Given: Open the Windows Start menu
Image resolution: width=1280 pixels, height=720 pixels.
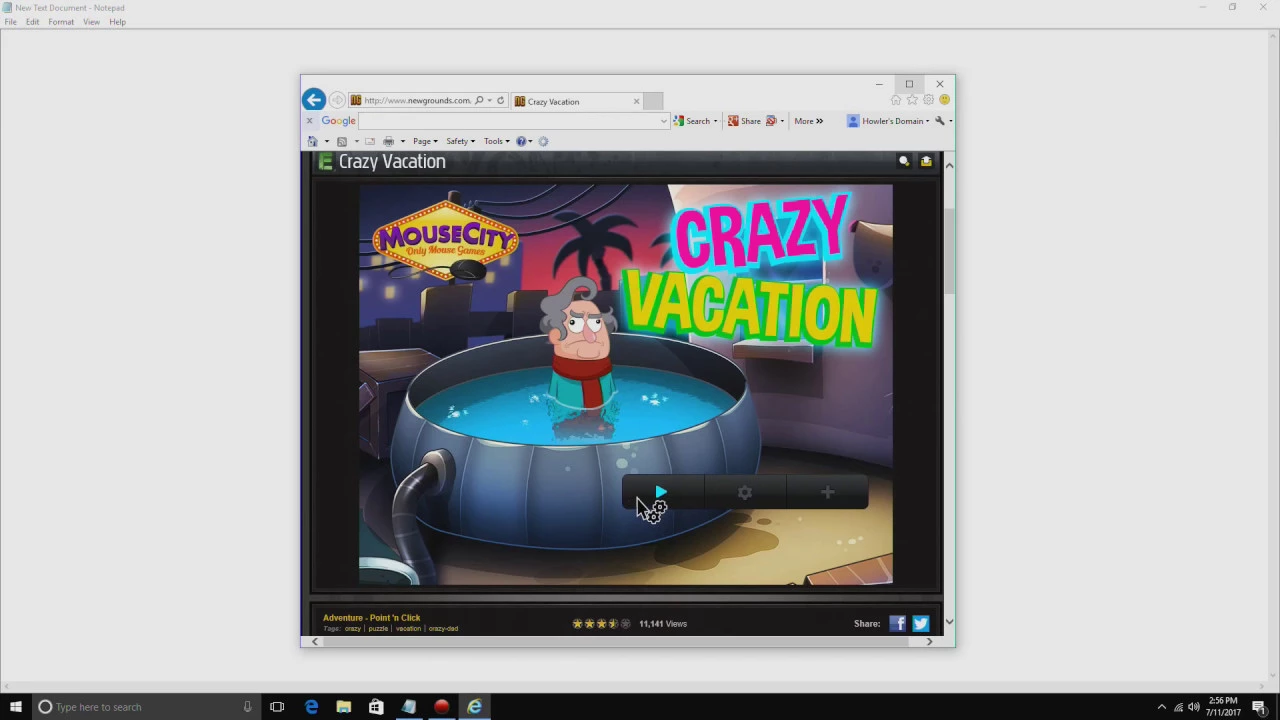Looking at the screenshot, I should [x=15, y=707].
